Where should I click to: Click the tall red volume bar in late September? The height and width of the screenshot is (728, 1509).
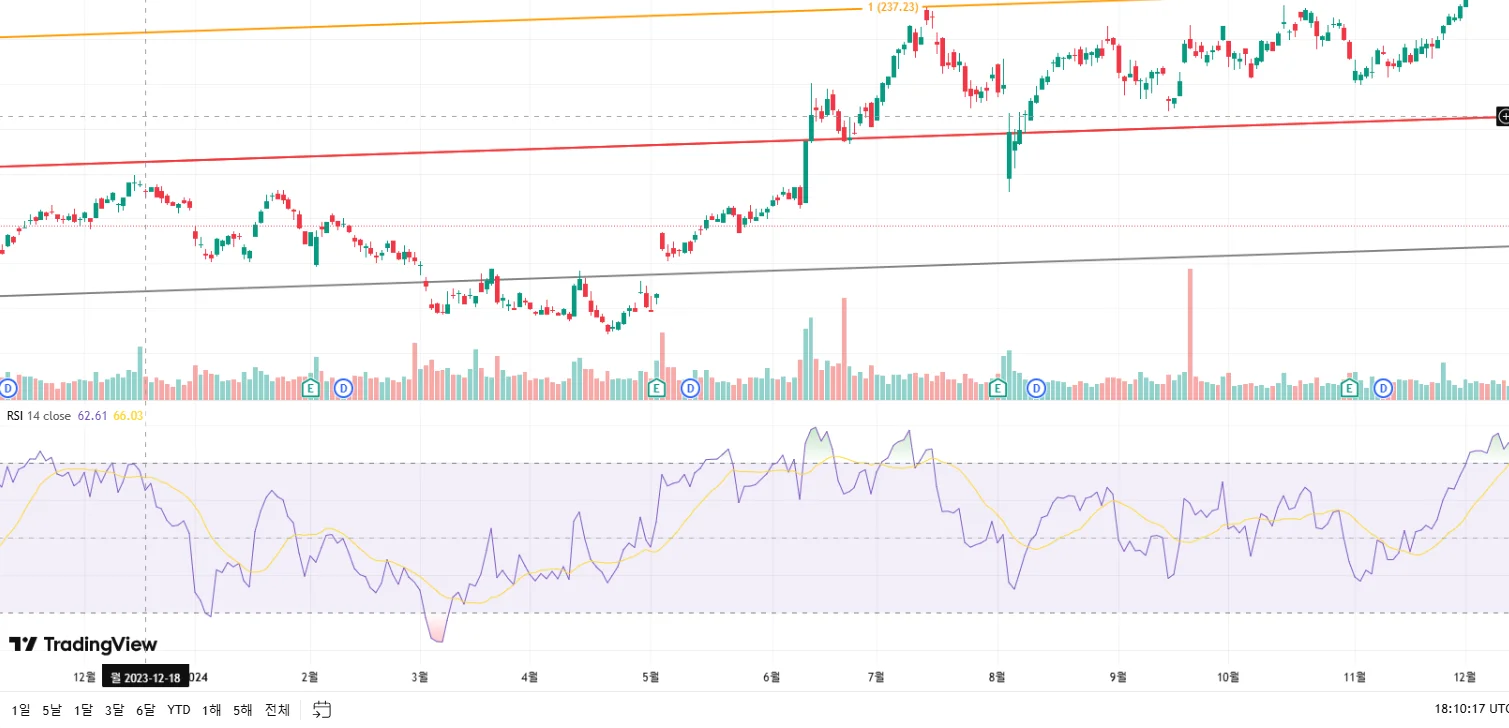pos(1190,334)
